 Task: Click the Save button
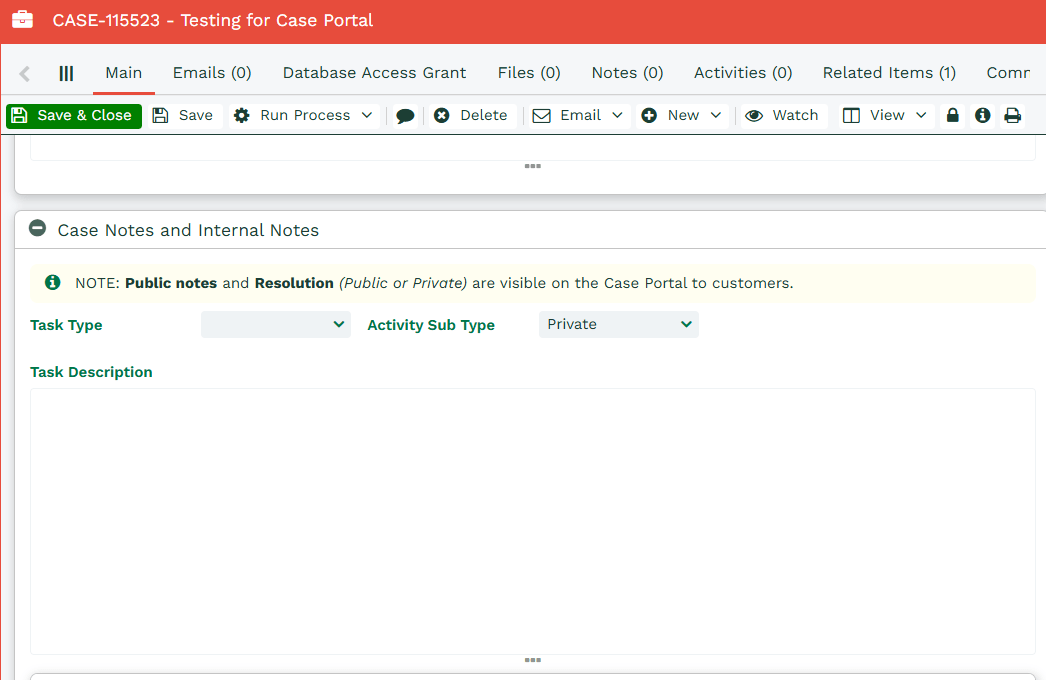184,115
